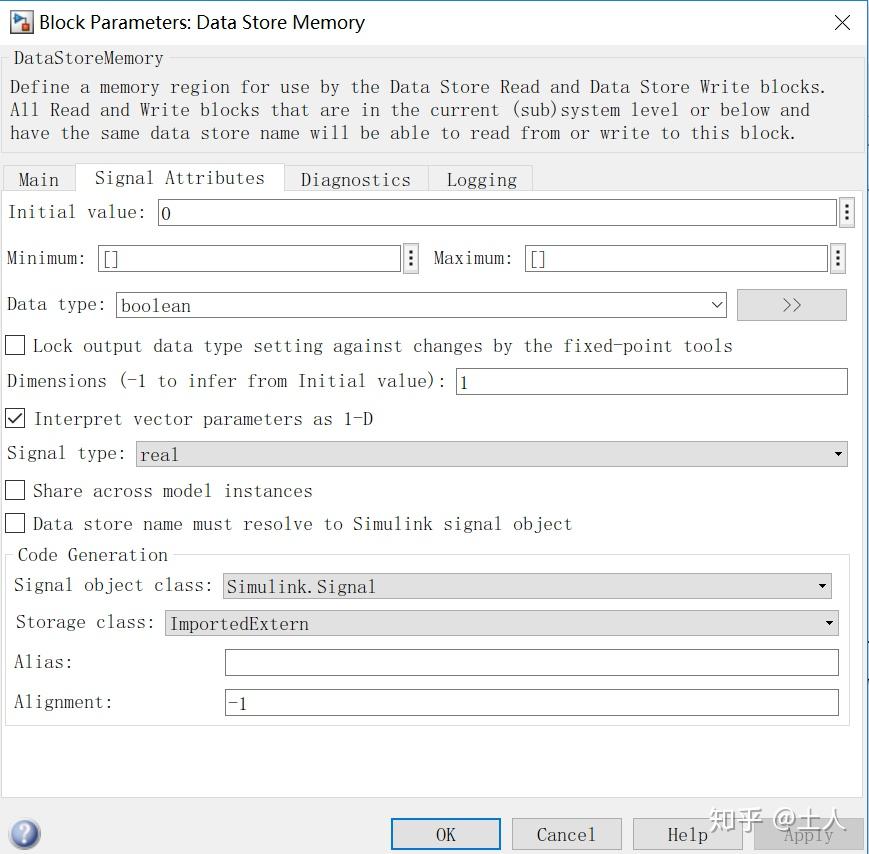The image size is (869, 854).
Task: Switch to the Diagnostics tab
Action: coord(355,179)
